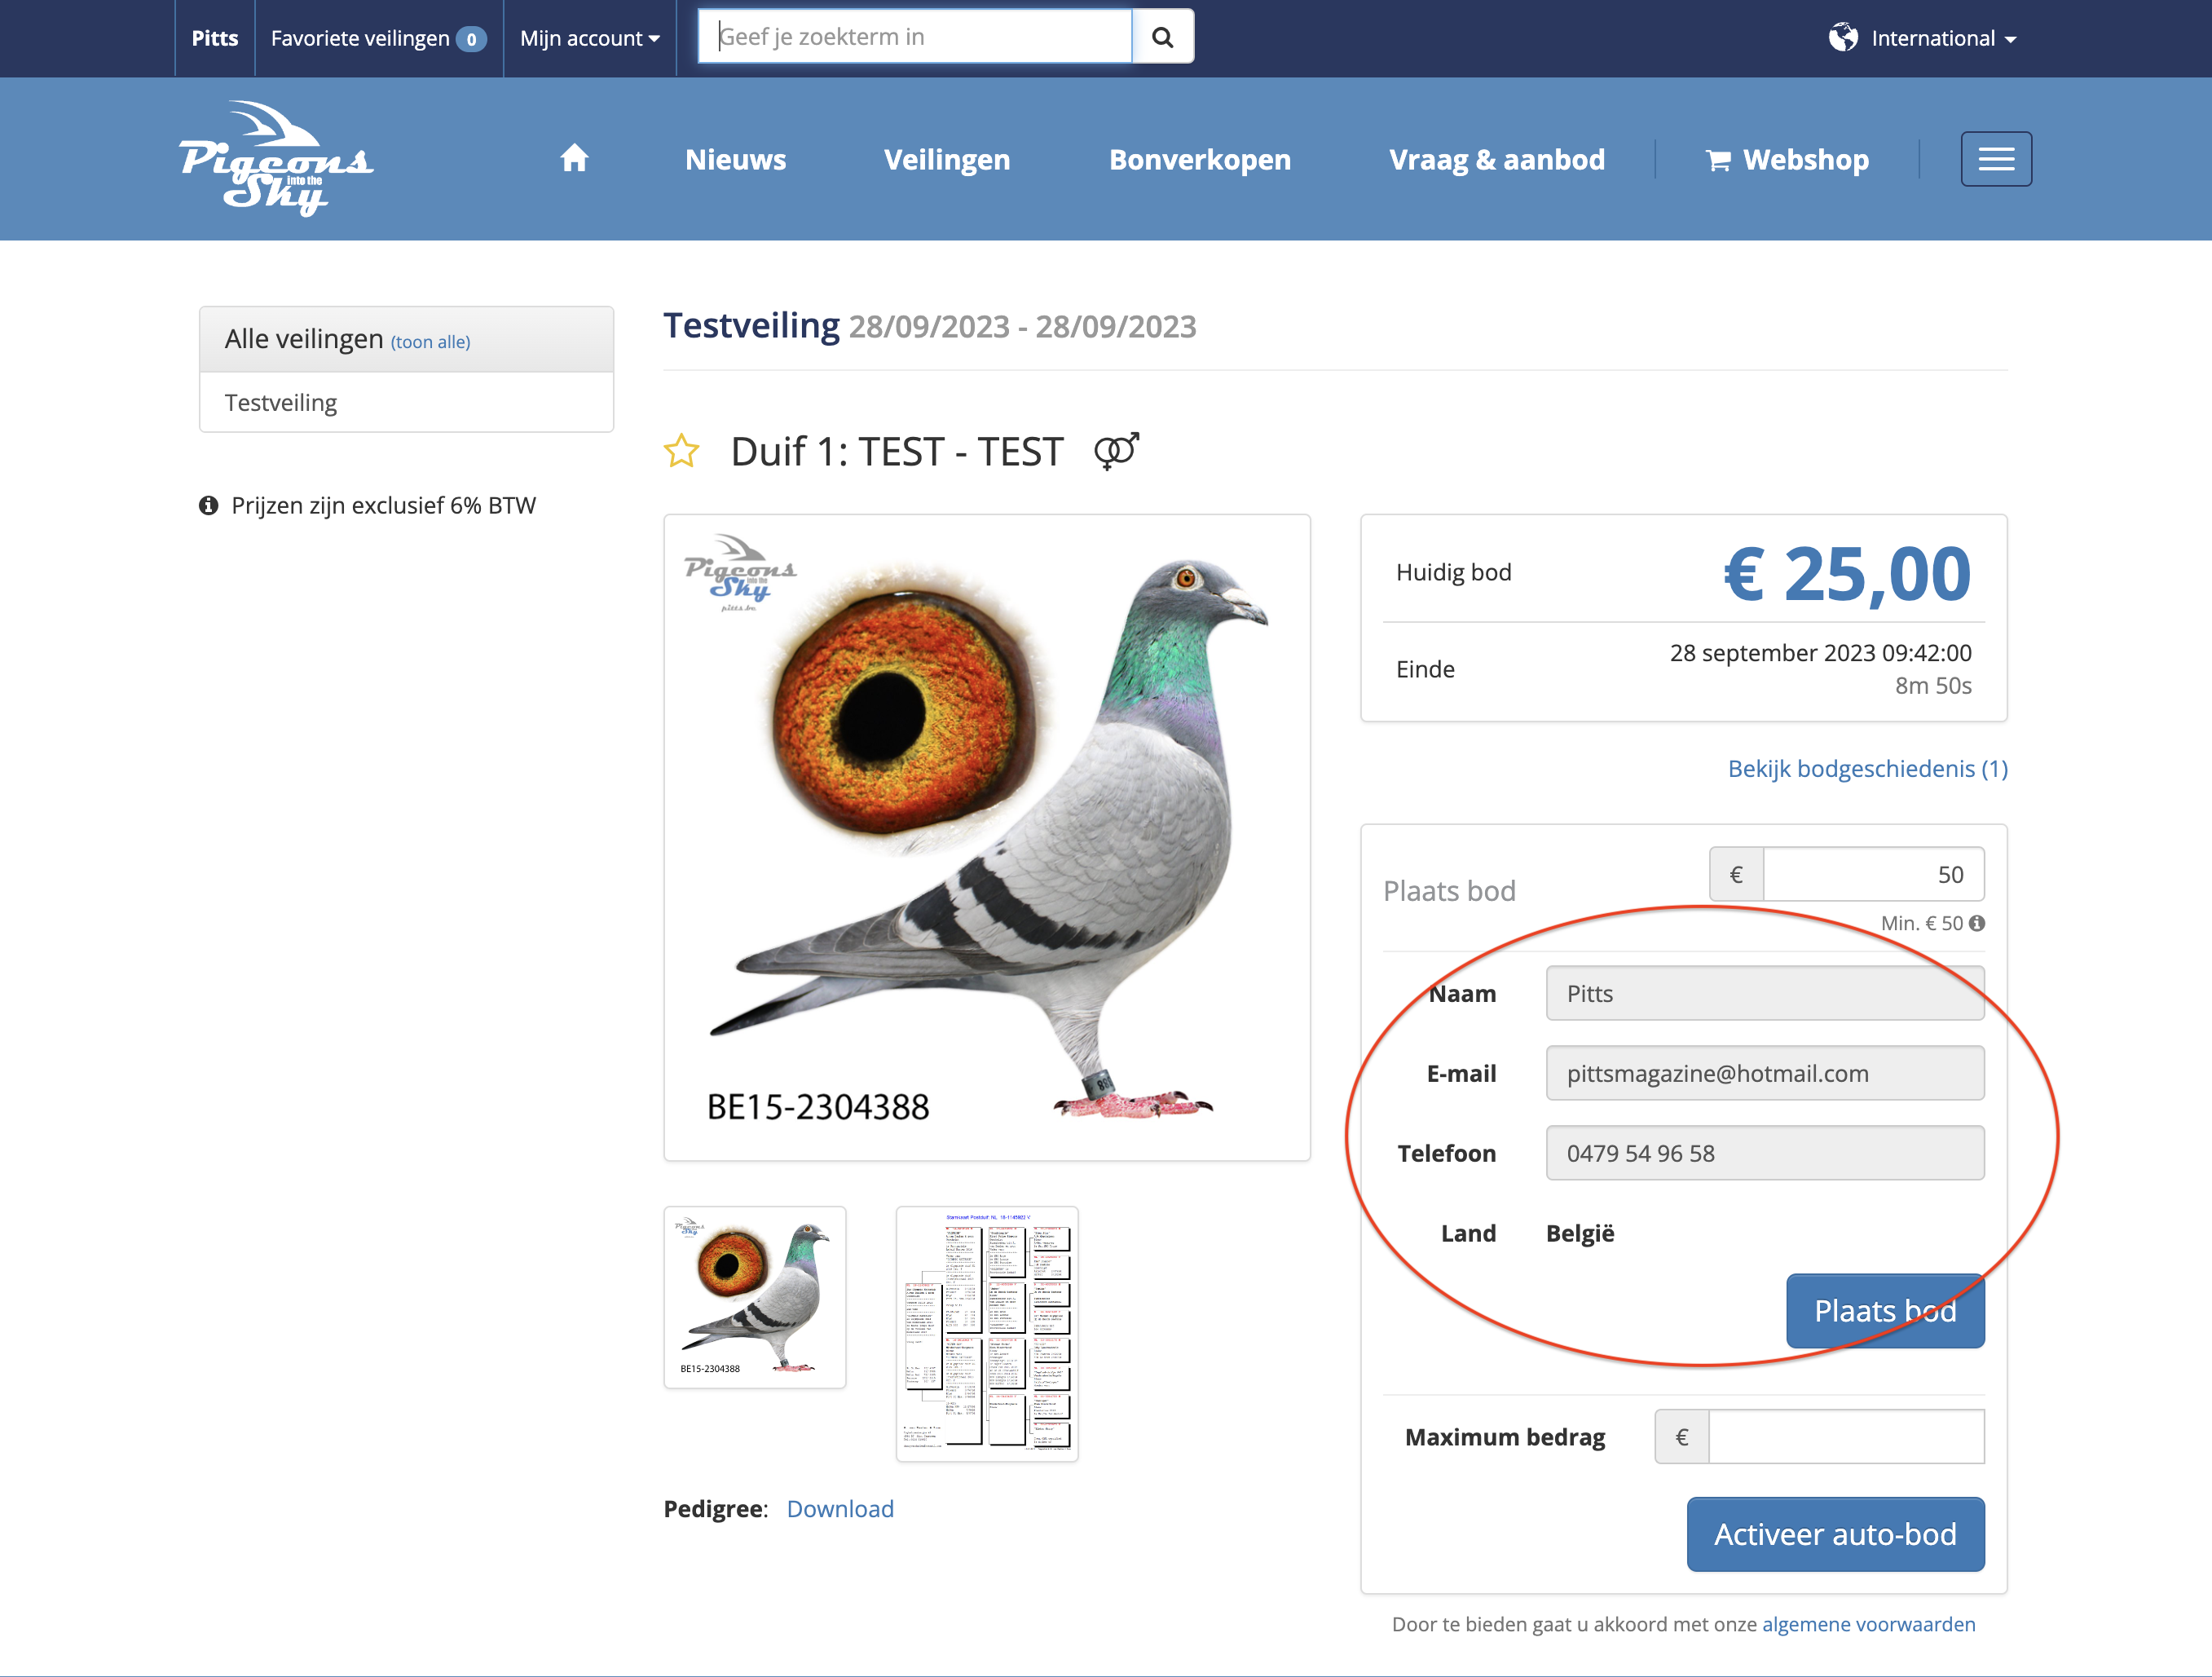This screenshot has height=1677, width=2212.
Task: Expand the Mijn account dropdown
Action: [589, 38]
